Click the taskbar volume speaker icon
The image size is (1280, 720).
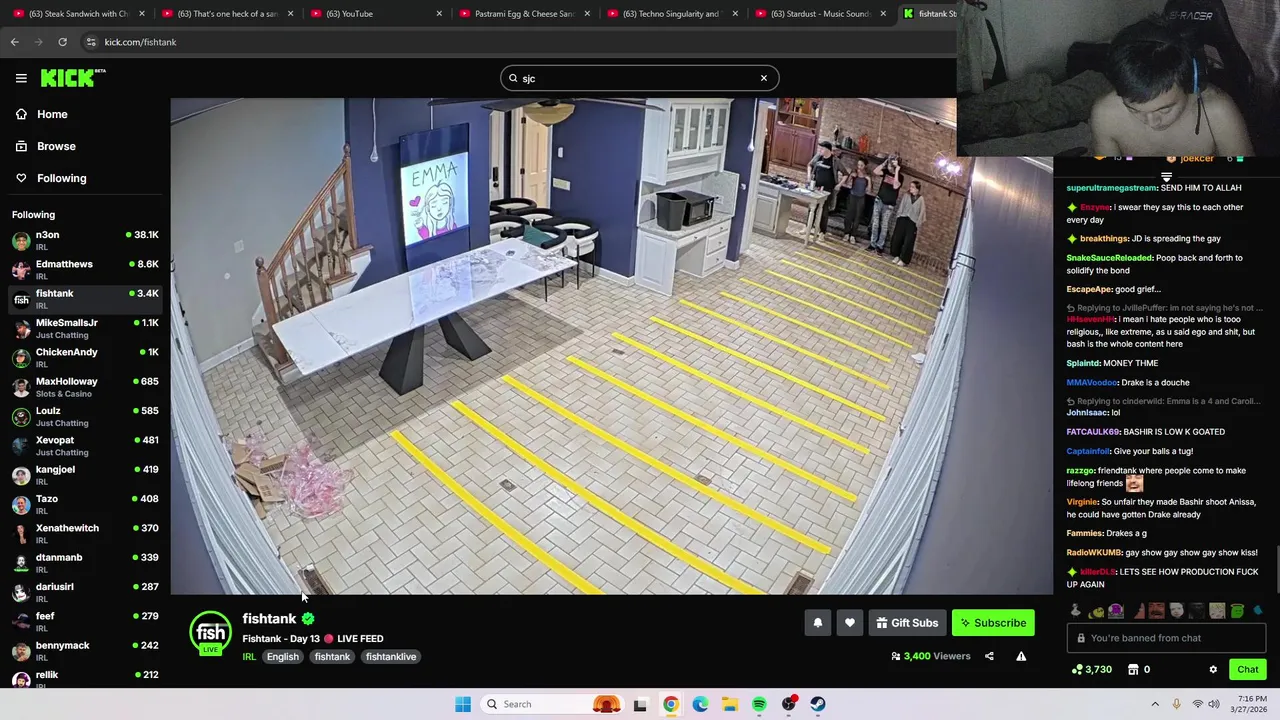[1214, 704]
